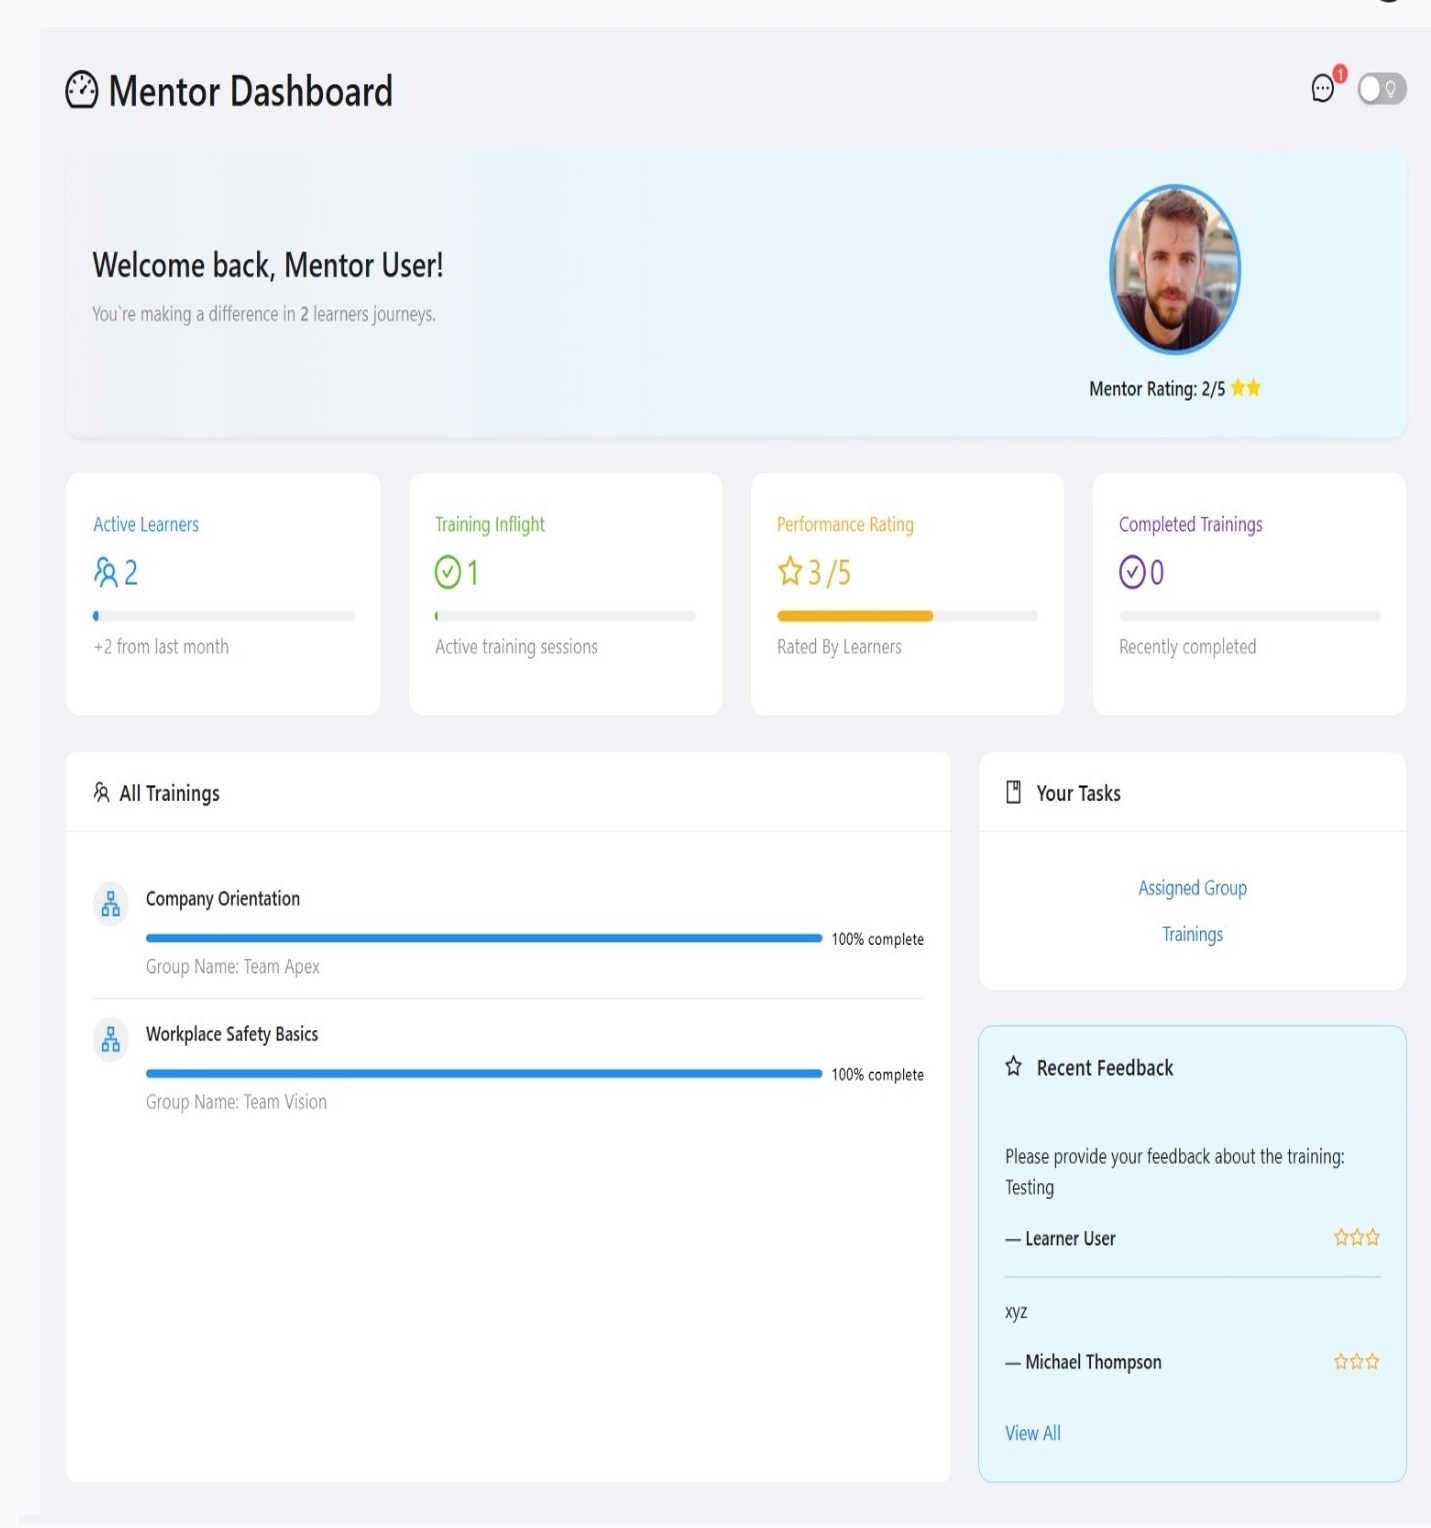Click the Company Orientation group icon
Screen dimensions: 1431x1528
(x=111, y=904)
